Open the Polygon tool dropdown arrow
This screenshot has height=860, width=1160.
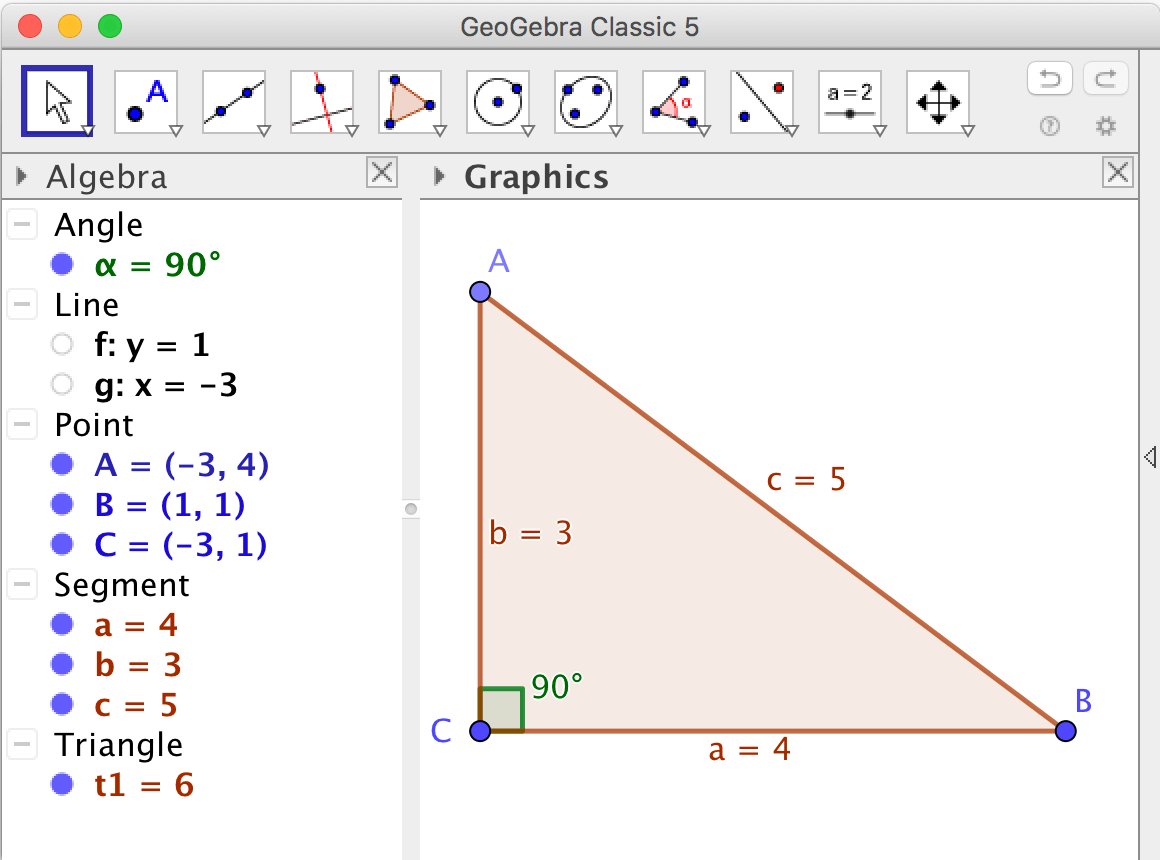[440, 131]
